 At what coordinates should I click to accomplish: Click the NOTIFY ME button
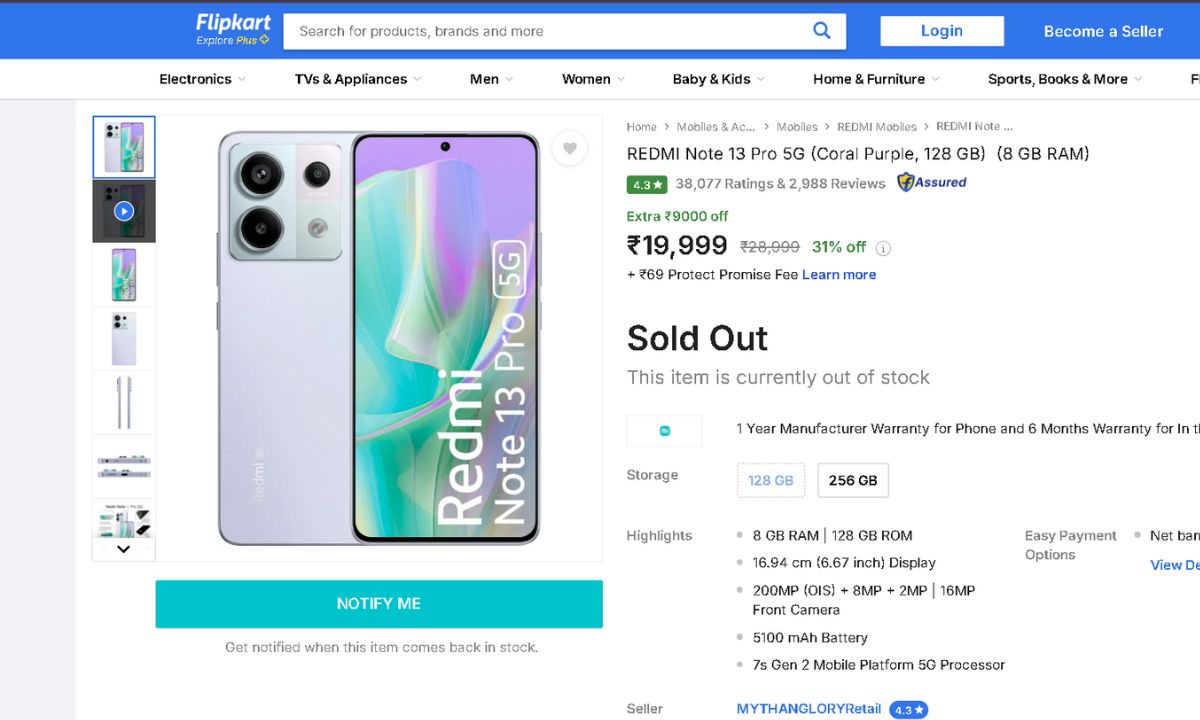[379, 604]
